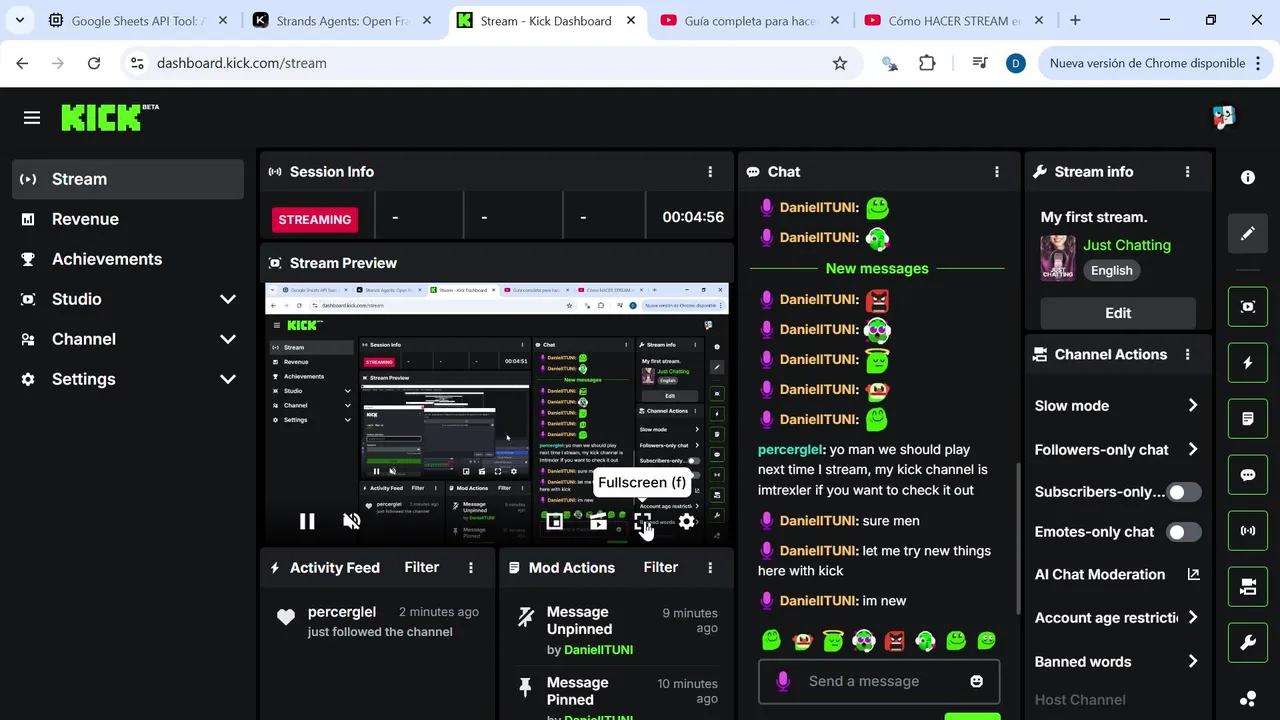The width and height of the screenshot is (1280, 720).
Task: Insert the halo emote from the emote row
Action: (x=833, y=640)
